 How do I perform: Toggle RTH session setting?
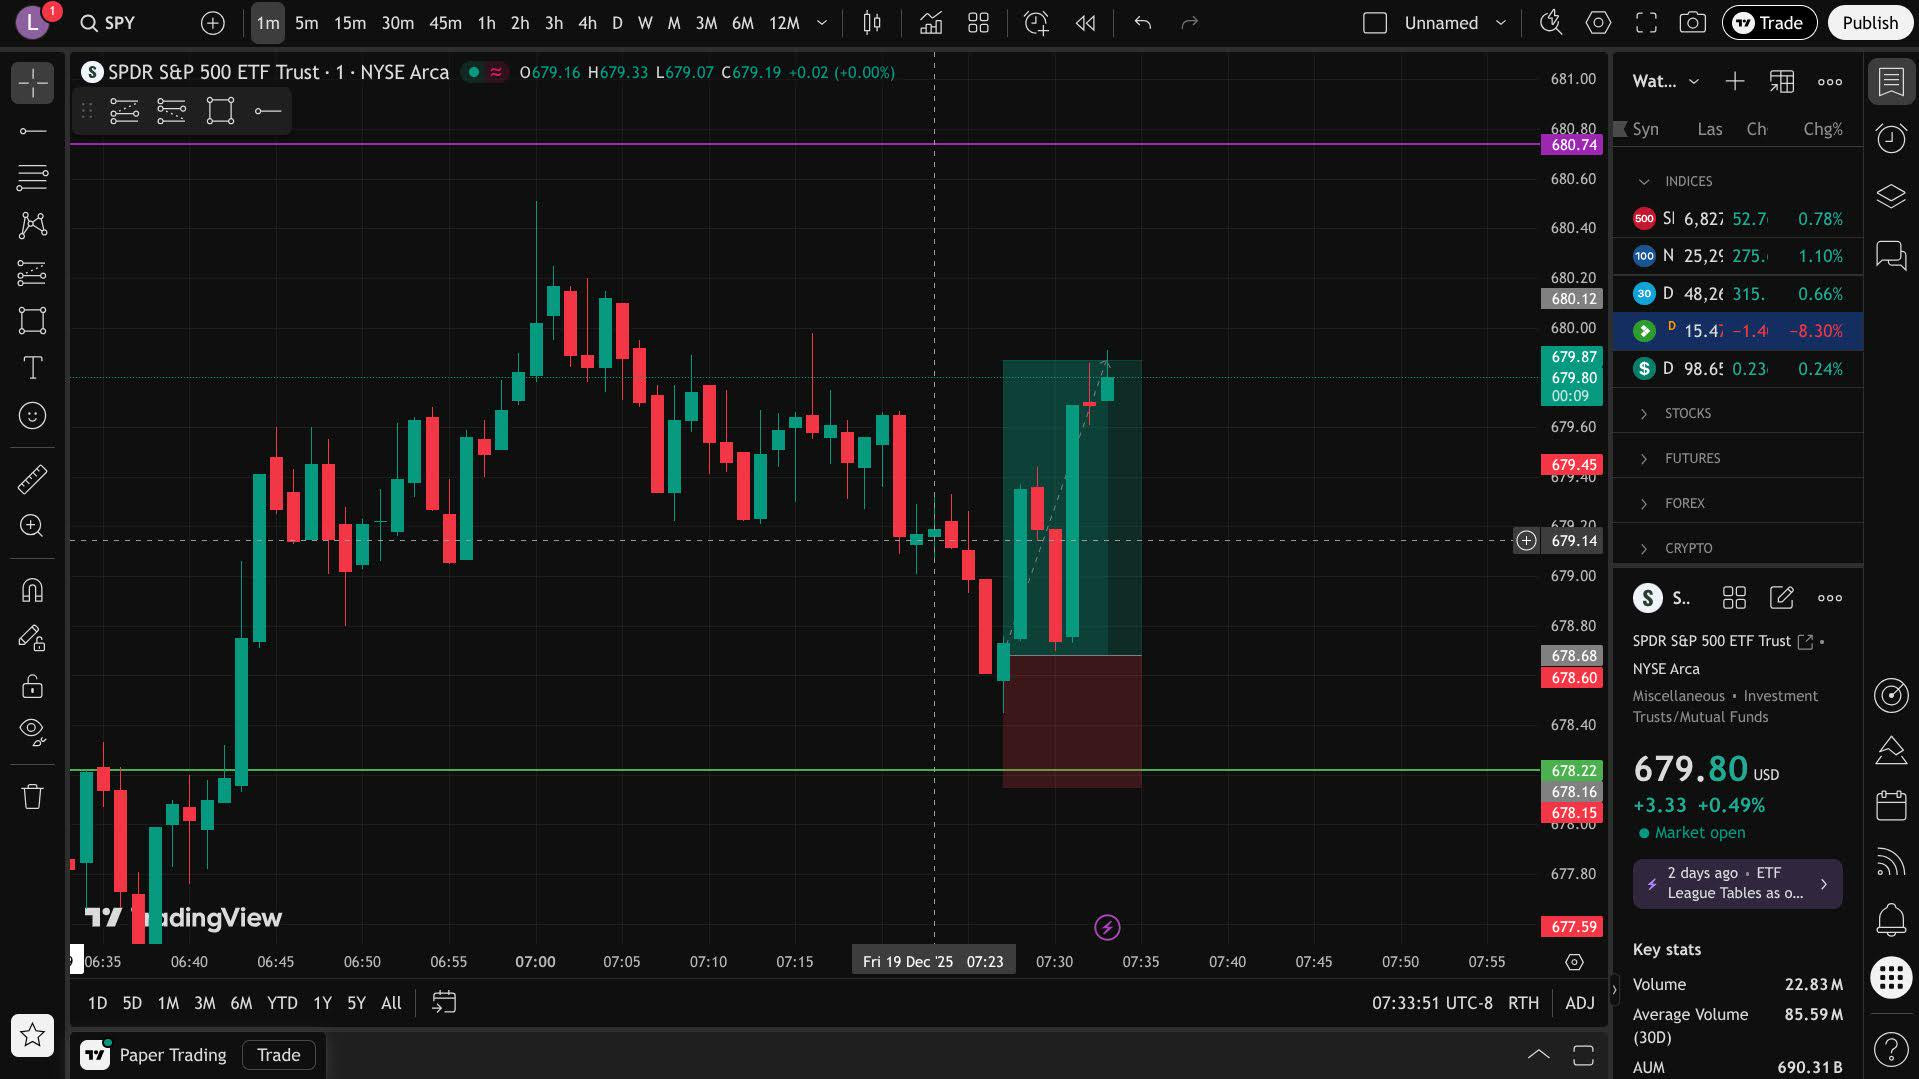pos(1523,1003)
